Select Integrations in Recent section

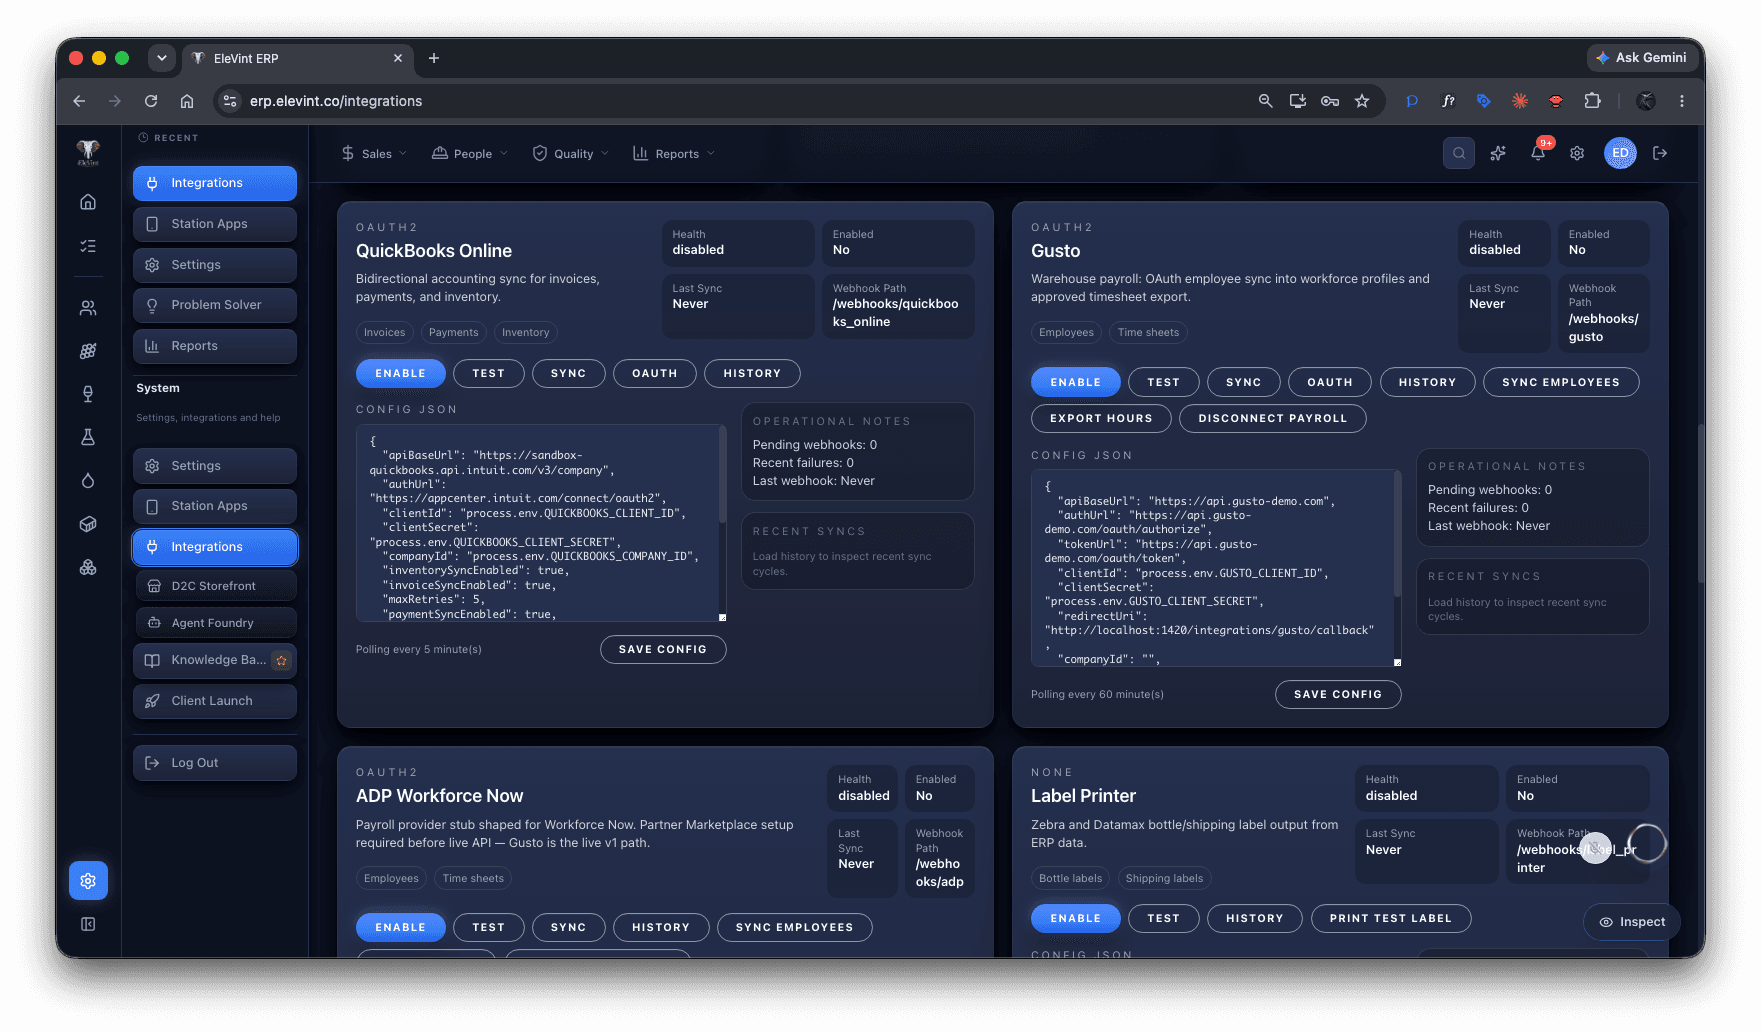pos(215,183)
